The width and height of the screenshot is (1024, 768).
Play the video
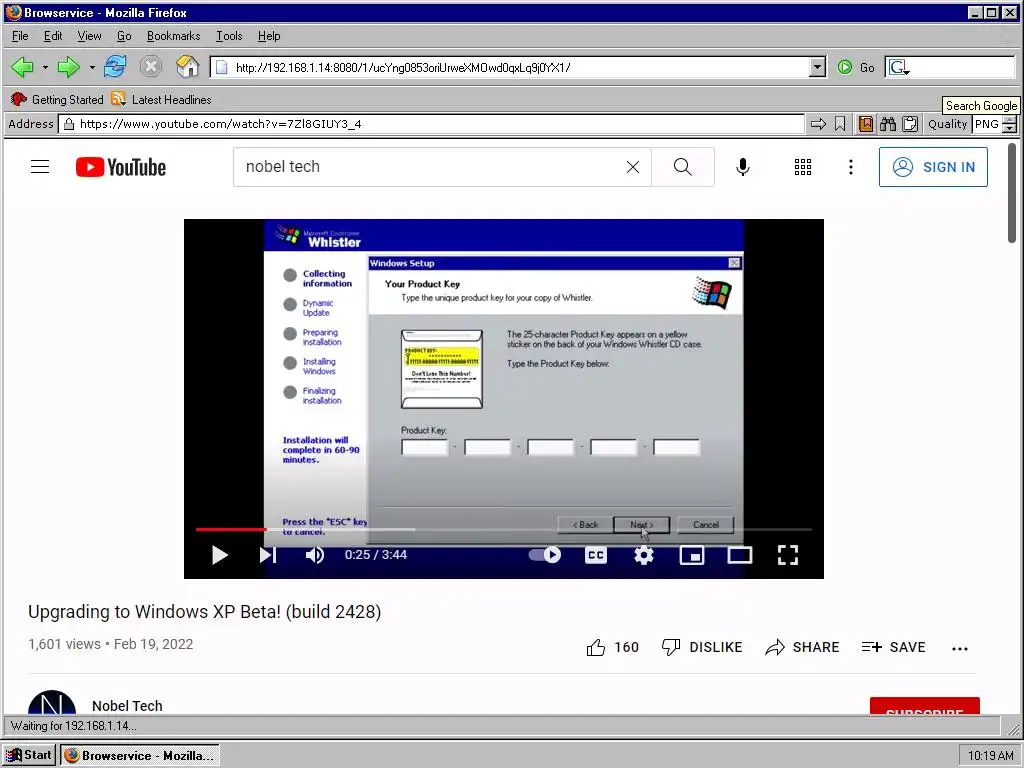click(219, 555)
